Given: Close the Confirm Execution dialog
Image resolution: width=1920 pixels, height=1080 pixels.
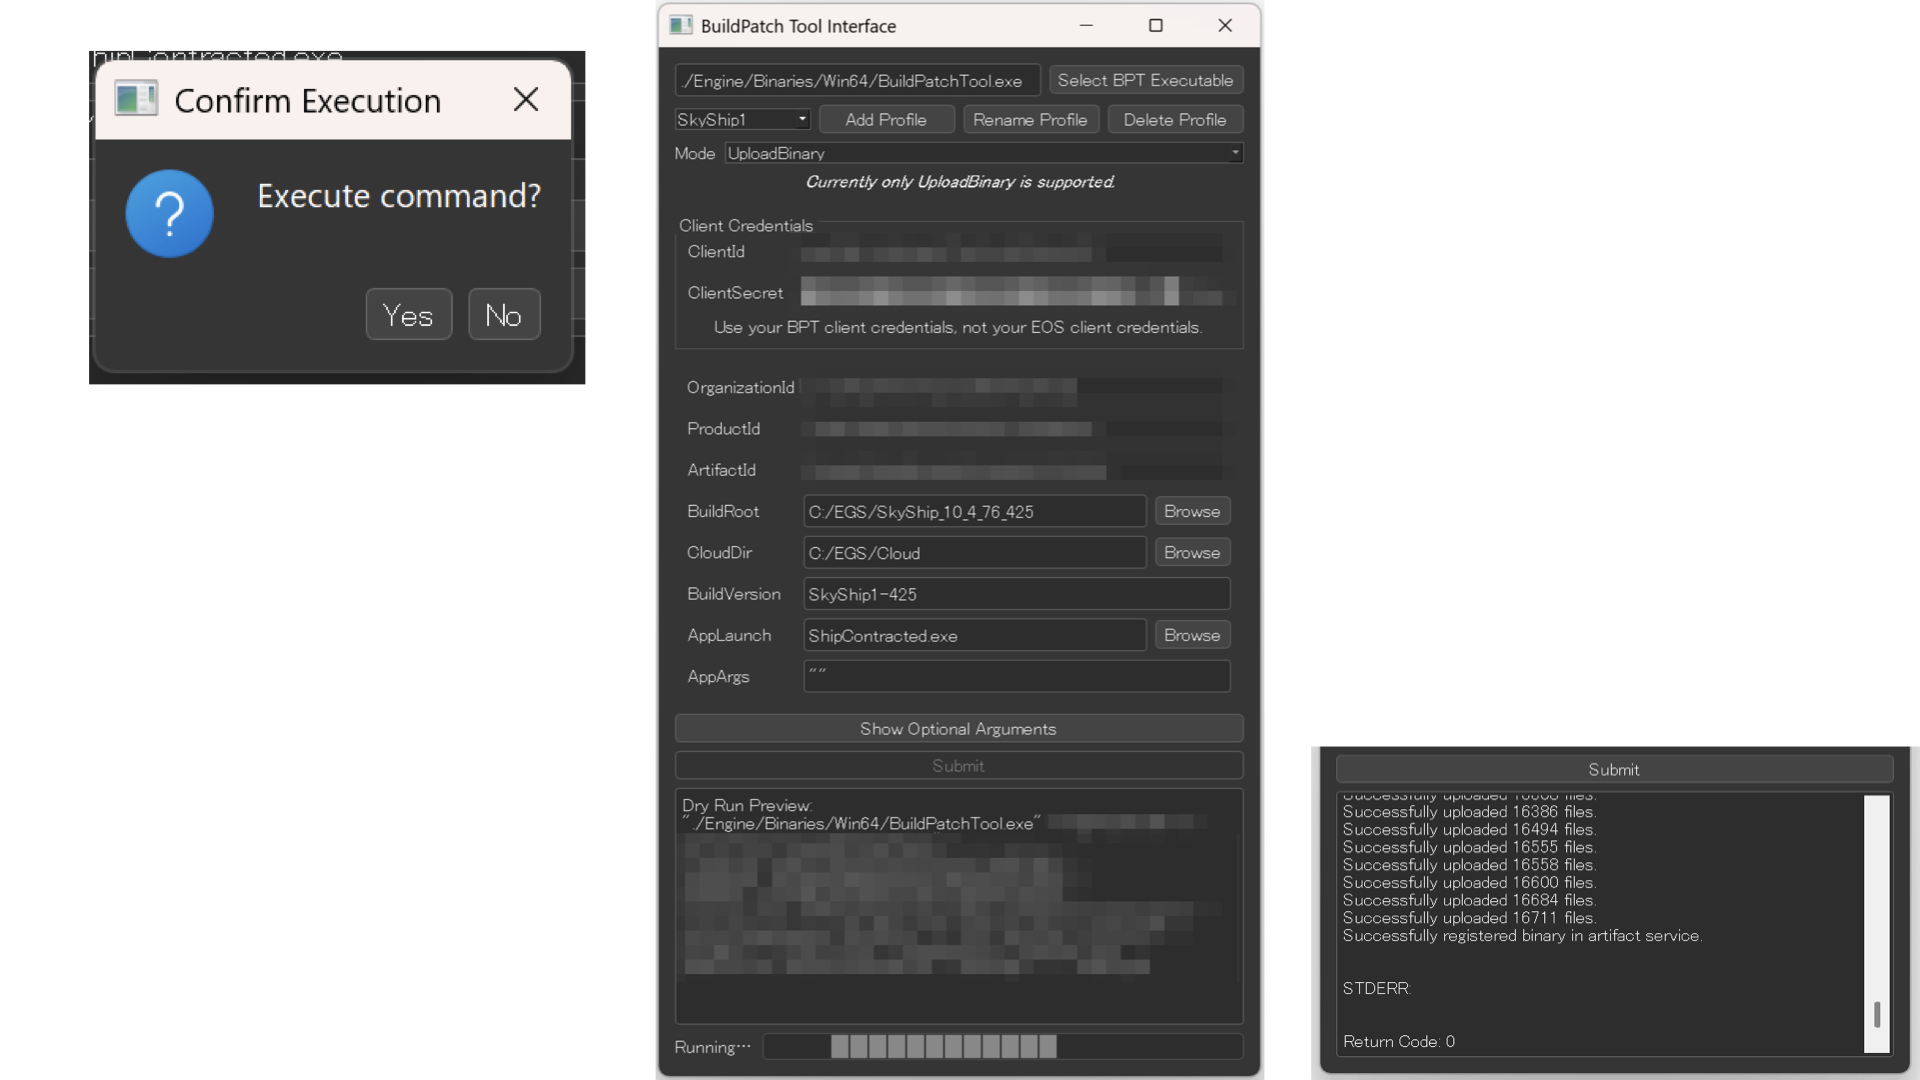Looking at the screenshot, I should [x=525, y=99].
